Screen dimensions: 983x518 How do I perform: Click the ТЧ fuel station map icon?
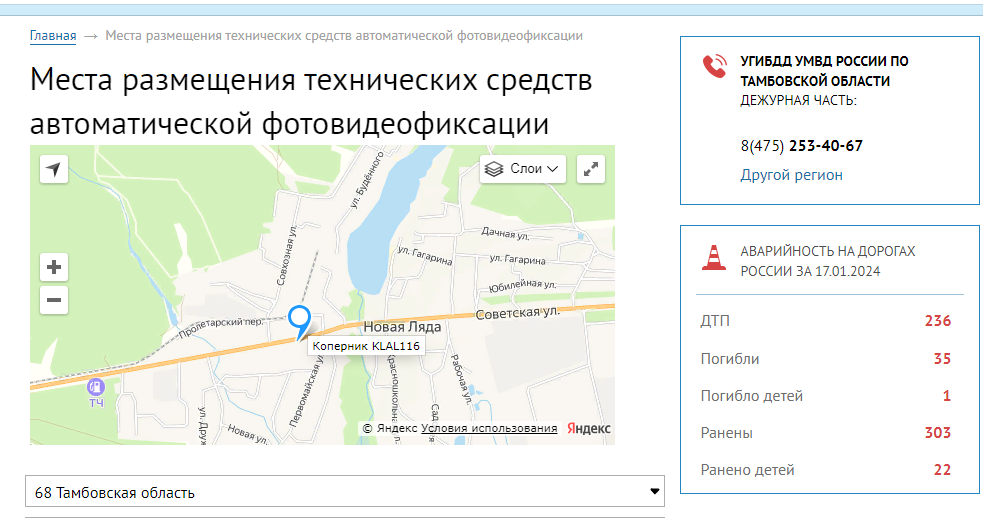pyautogui.click(x=96, y=387)
